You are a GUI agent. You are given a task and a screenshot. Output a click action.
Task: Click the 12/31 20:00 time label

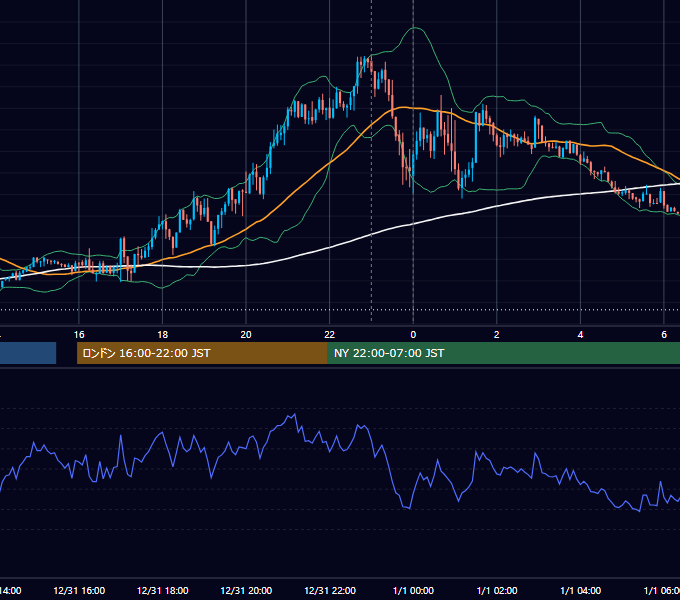[246, 590]
